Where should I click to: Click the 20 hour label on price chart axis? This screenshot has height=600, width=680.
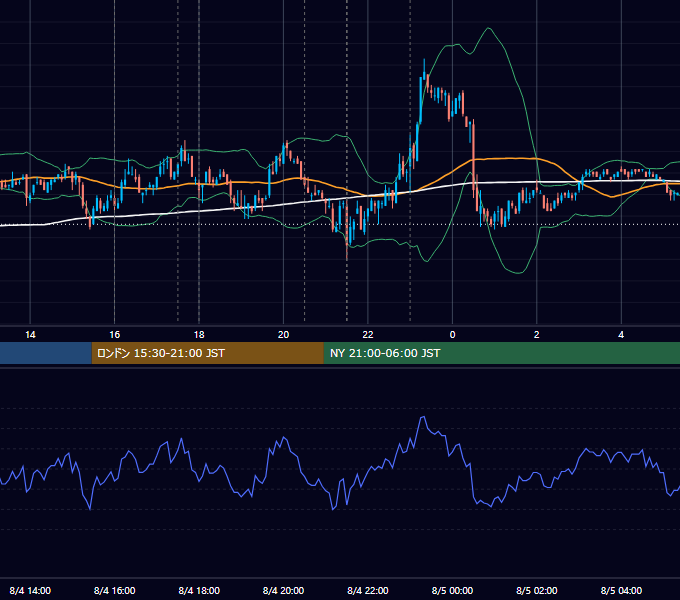(x=283, y=335)
